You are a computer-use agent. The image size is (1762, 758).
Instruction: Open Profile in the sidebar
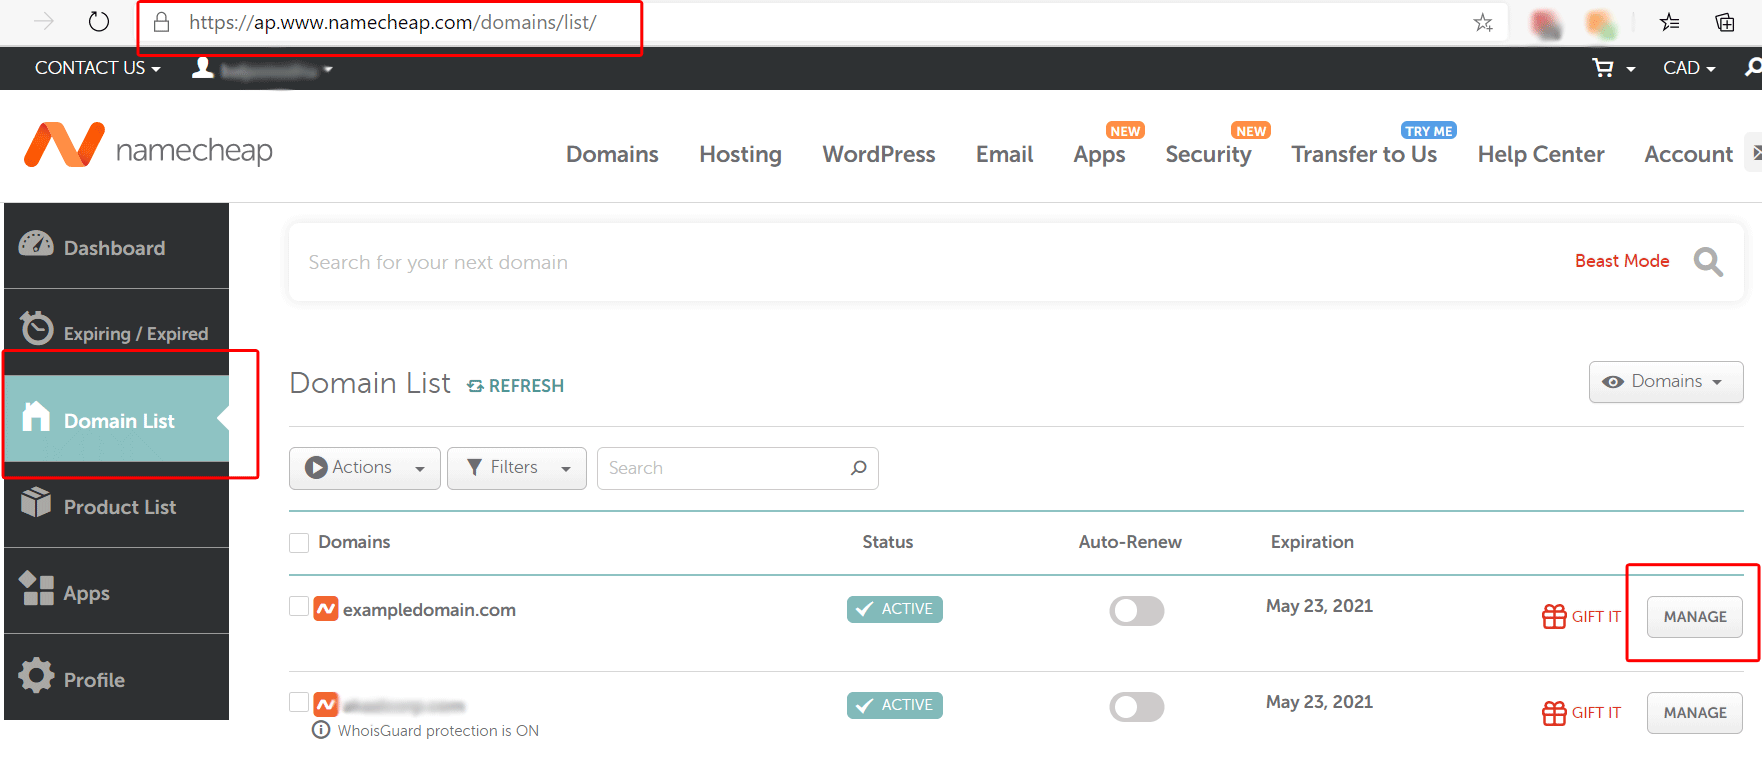coord(117,677)
